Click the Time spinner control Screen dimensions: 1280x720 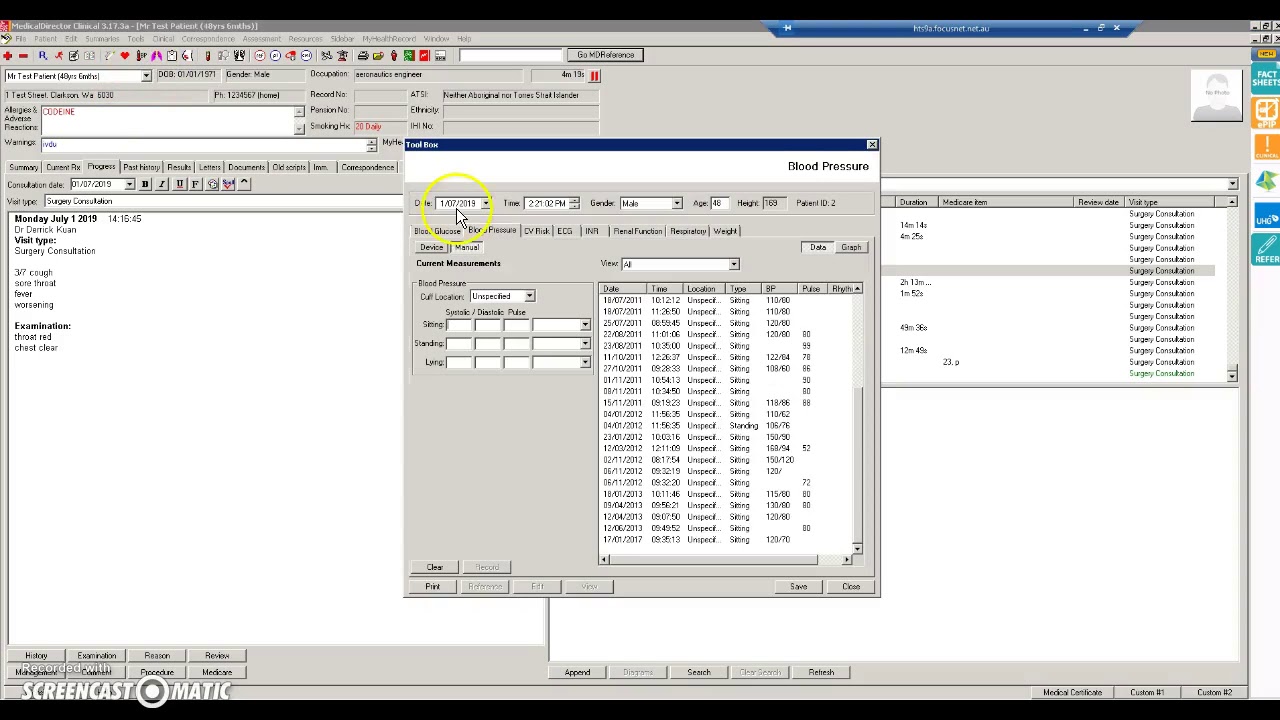tap(574, 204)
